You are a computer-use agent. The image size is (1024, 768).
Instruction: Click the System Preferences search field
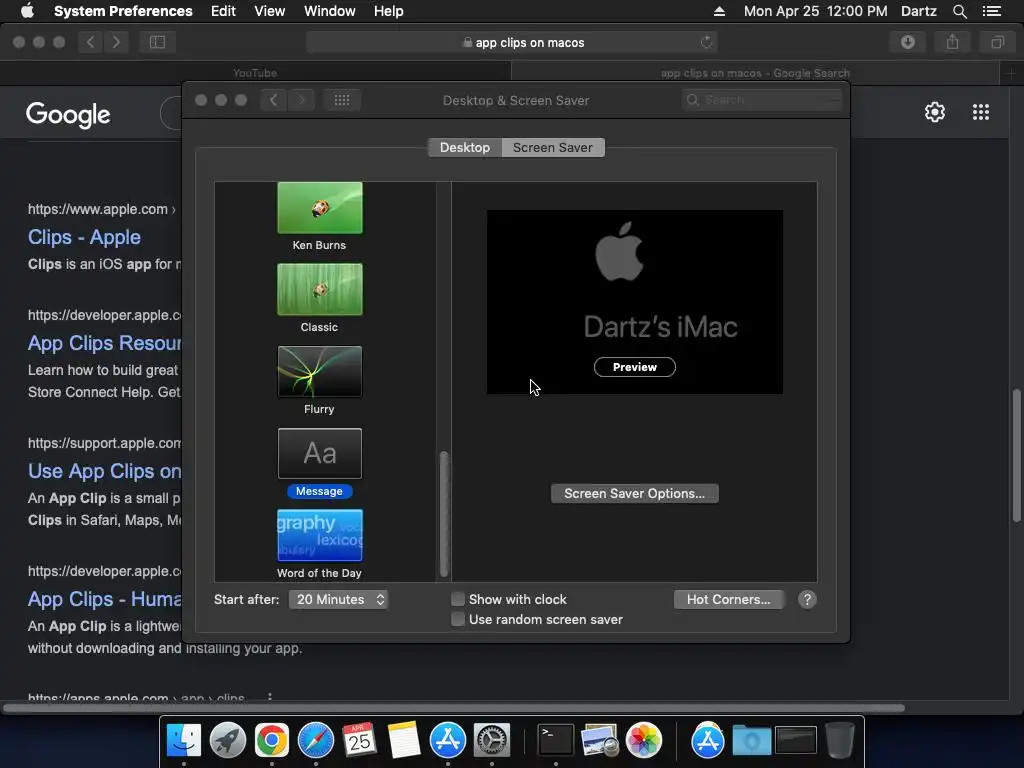point(762,100)
